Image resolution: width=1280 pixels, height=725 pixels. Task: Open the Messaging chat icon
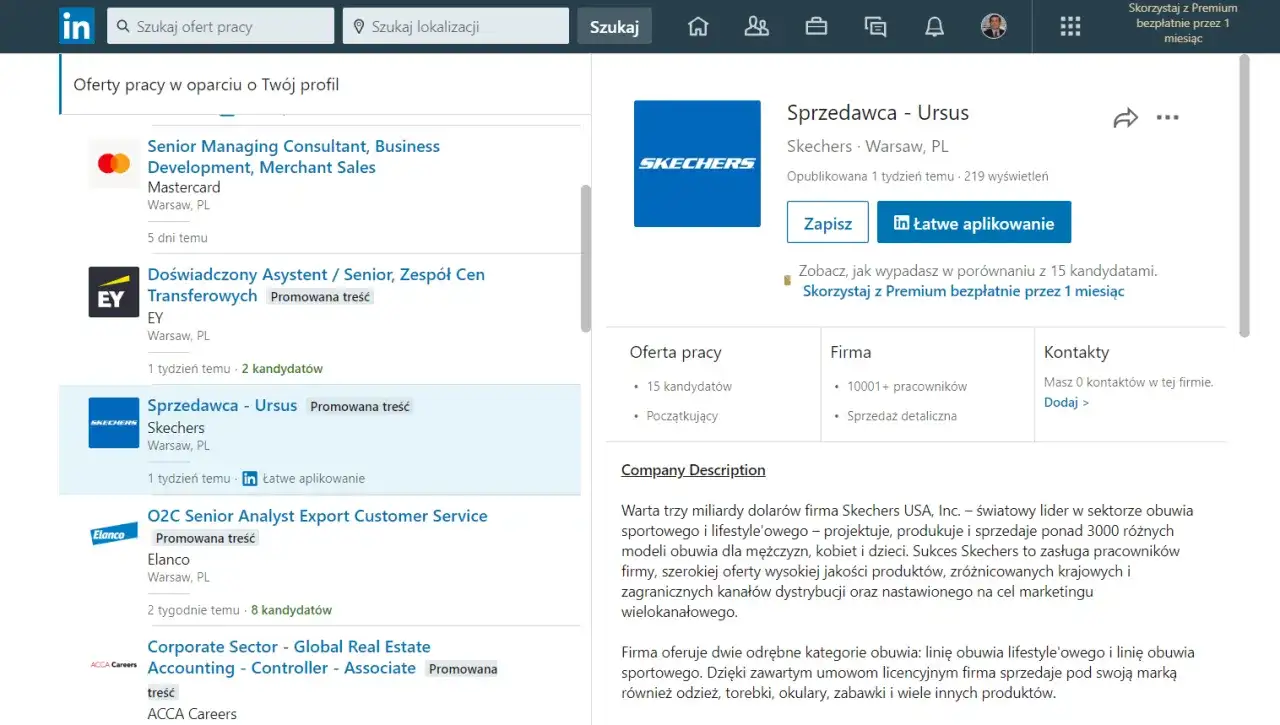875,26
